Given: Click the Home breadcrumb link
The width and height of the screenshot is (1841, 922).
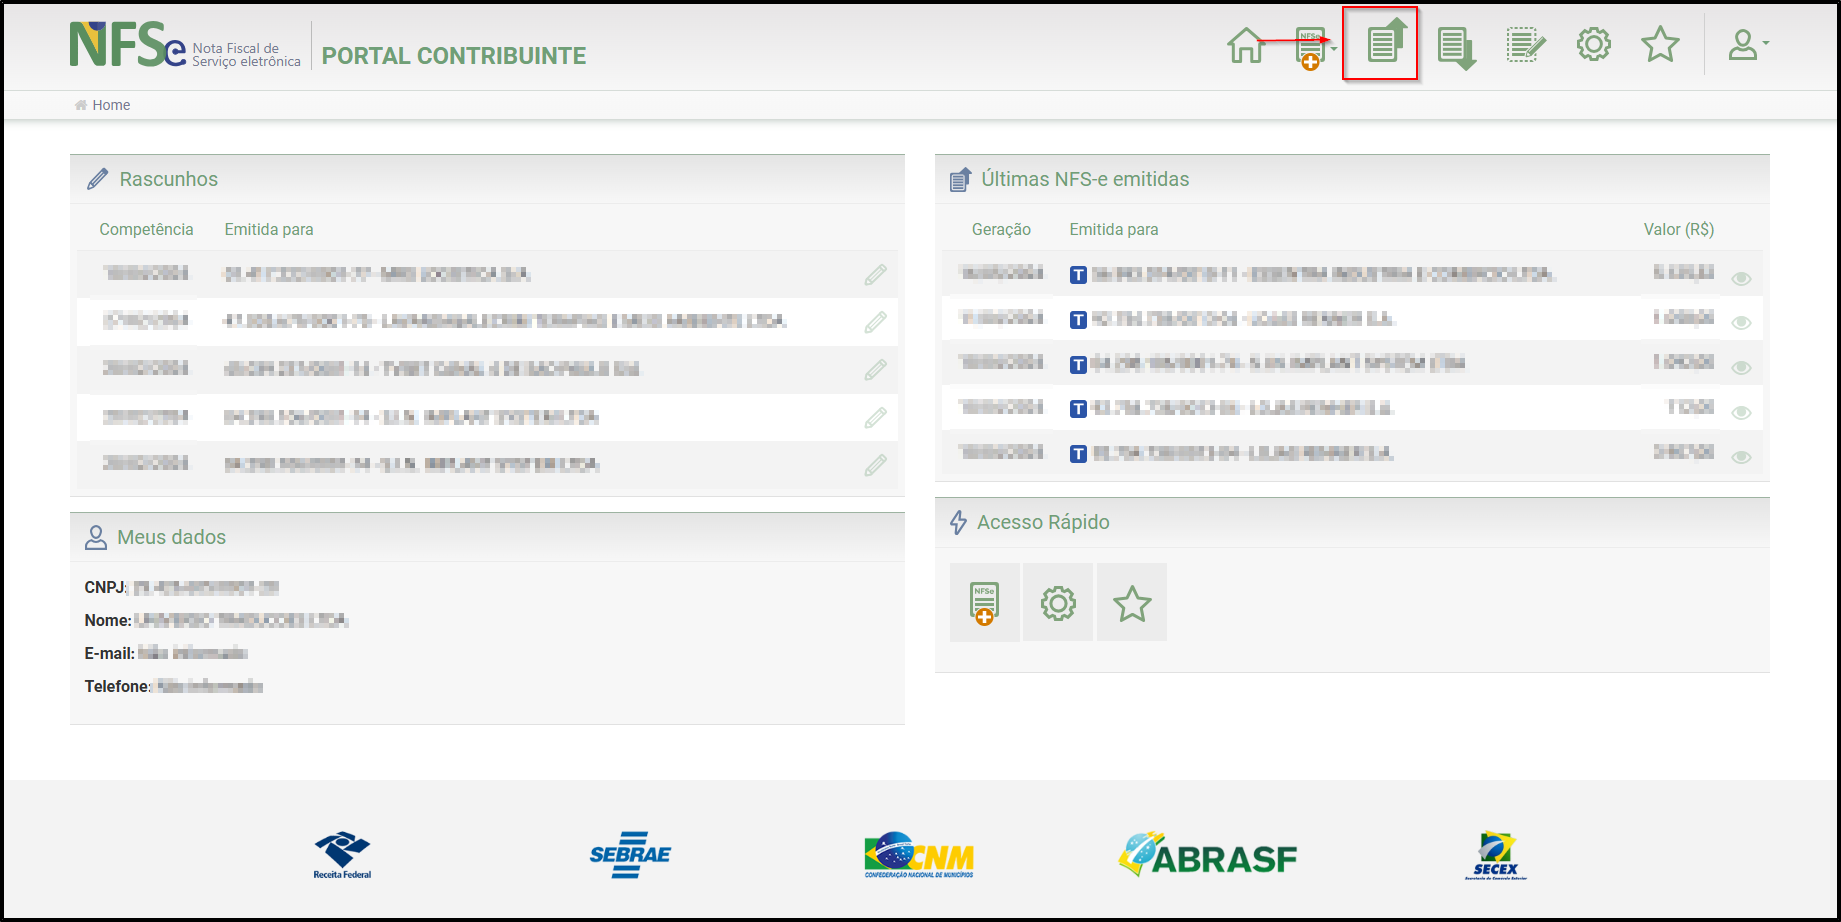Looking at the screenshot, I should pyautogui.click(x=111, y=105).
